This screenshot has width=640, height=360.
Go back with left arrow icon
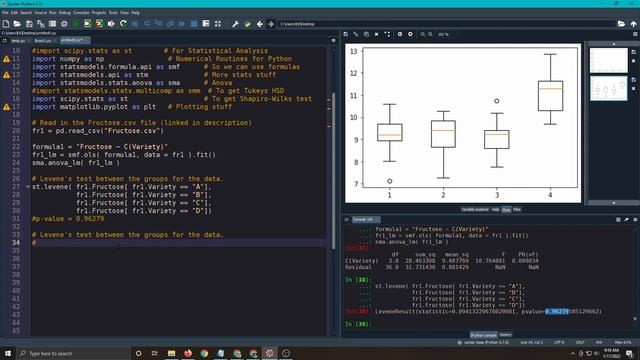pyautogui.click(x=260, y=24)
